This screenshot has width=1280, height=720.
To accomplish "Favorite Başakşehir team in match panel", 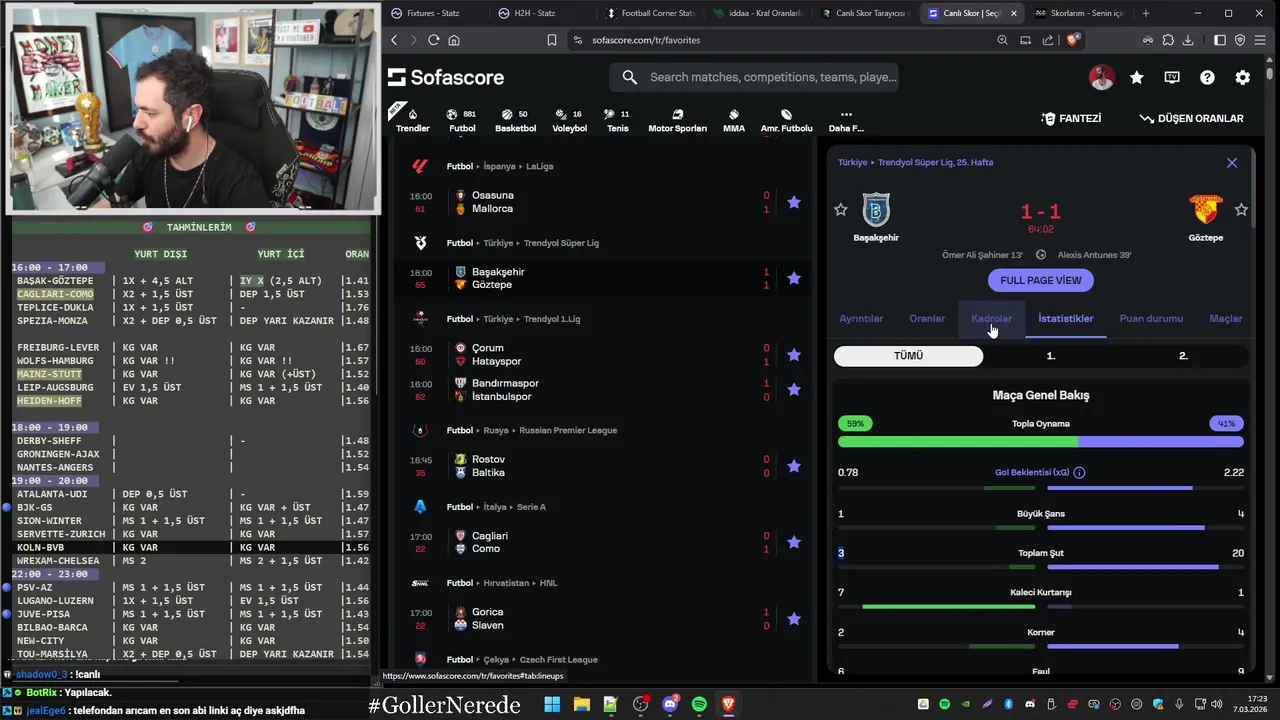I will [841, 209].
